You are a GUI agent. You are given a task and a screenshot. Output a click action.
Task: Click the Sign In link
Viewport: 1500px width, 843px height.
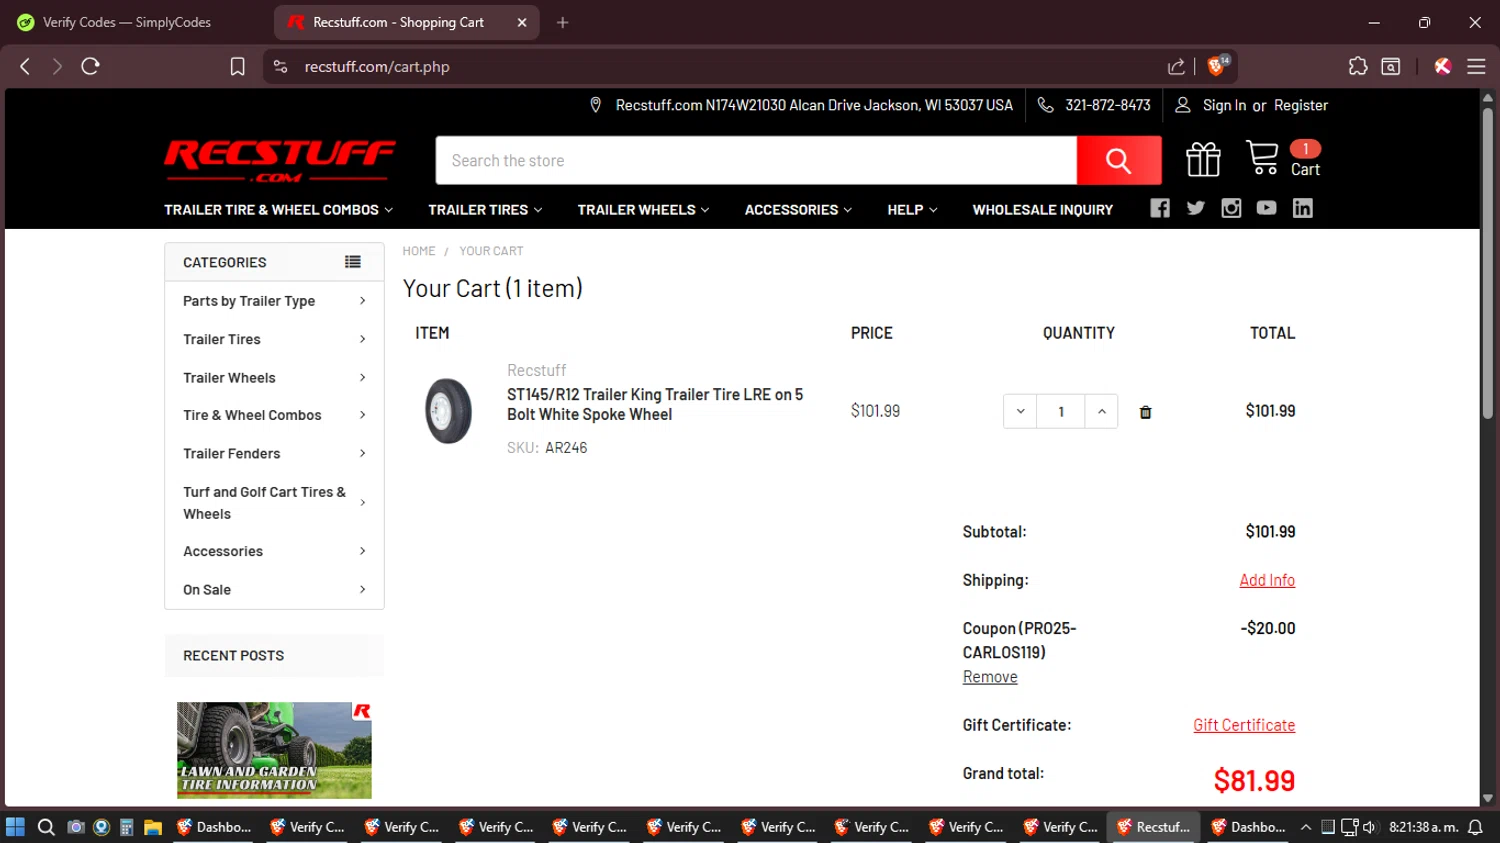tap(1224, 105)
